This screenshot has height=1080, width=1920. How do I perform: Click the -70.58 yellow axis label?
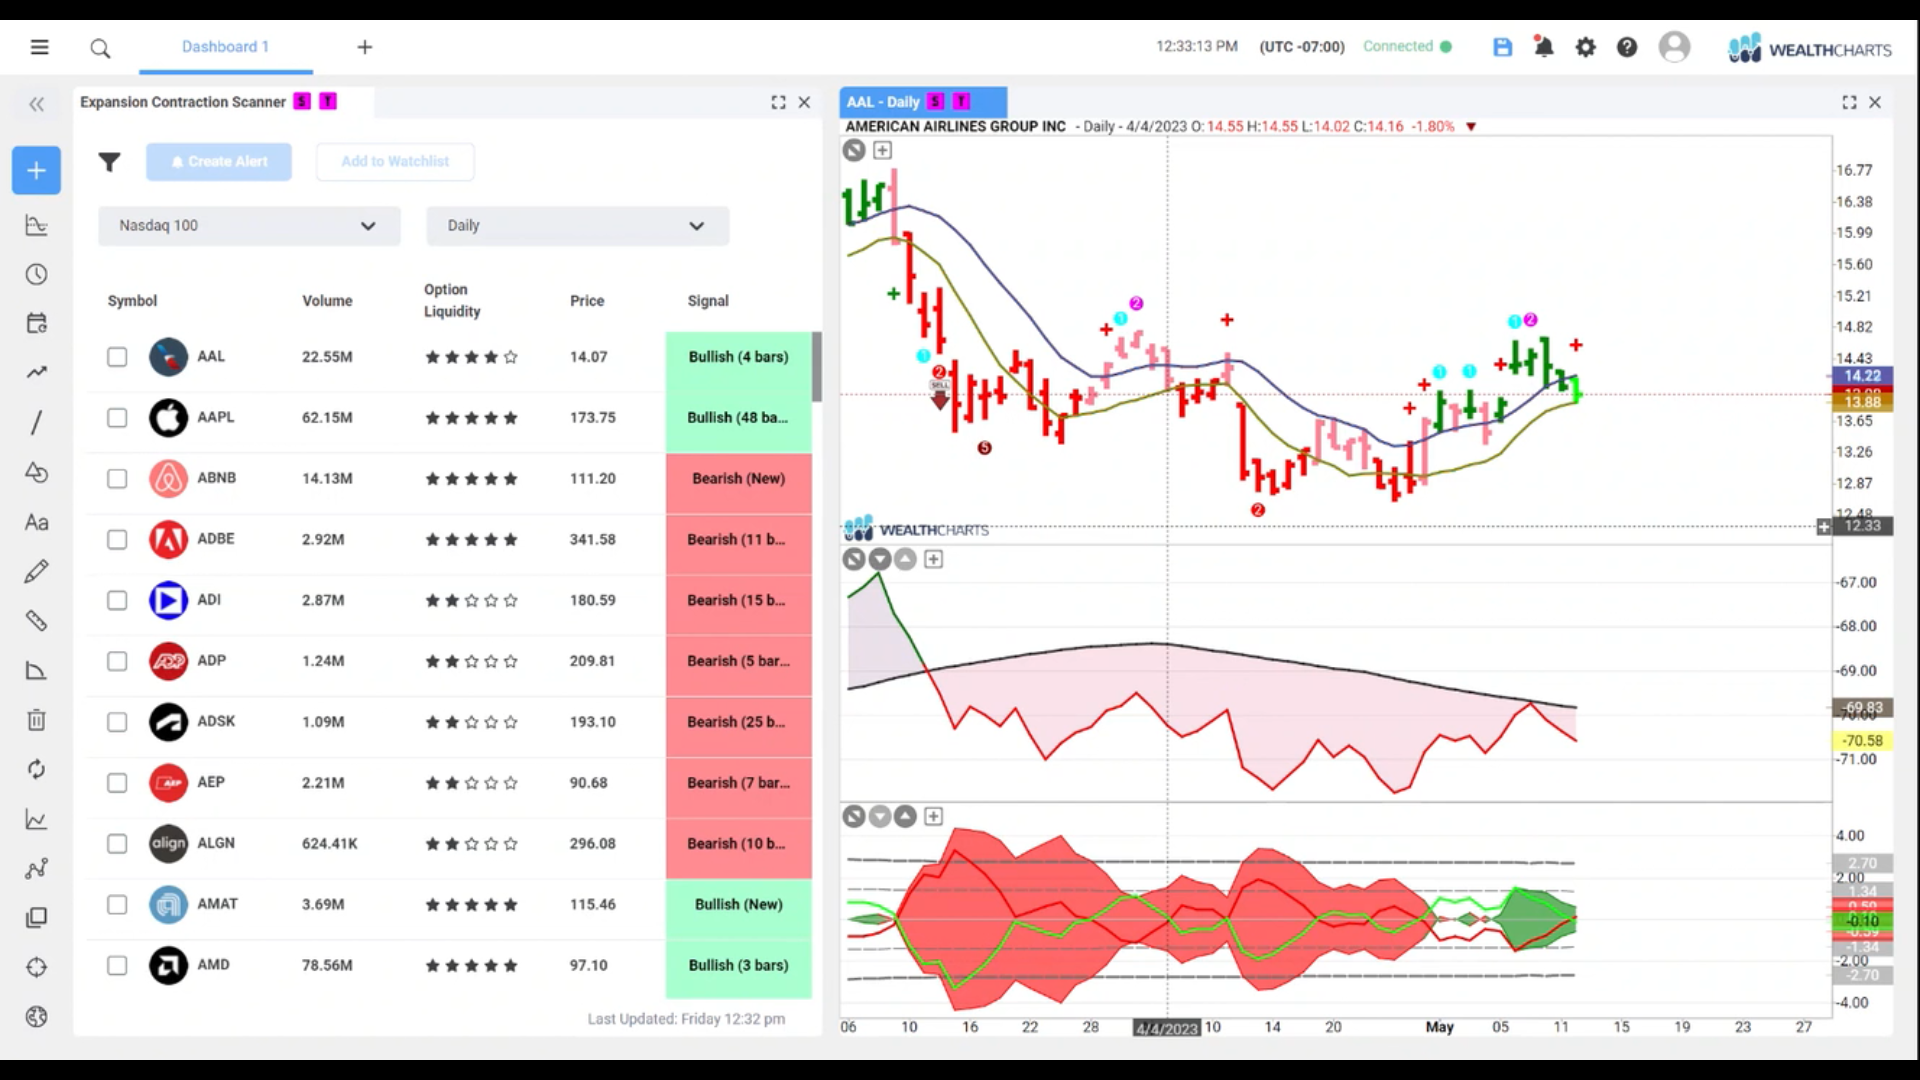pyautogui.click(x=1862, y=741)
